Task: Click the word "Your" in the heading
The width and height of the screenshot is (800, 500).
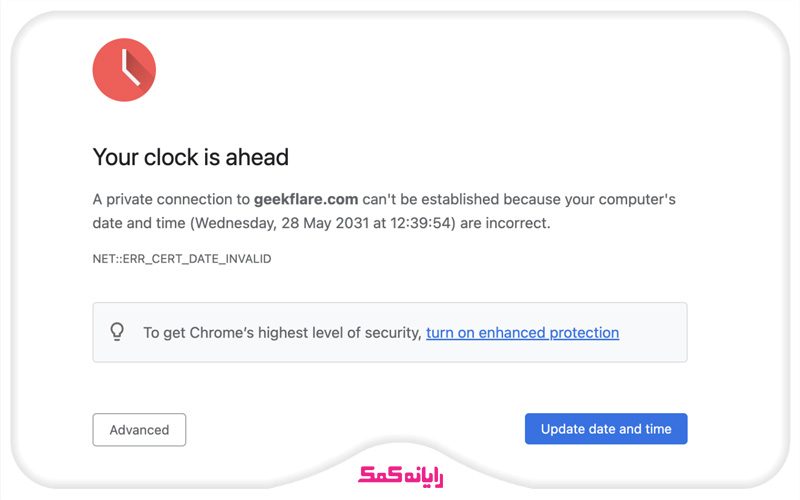Action: [x=111, y=157]
